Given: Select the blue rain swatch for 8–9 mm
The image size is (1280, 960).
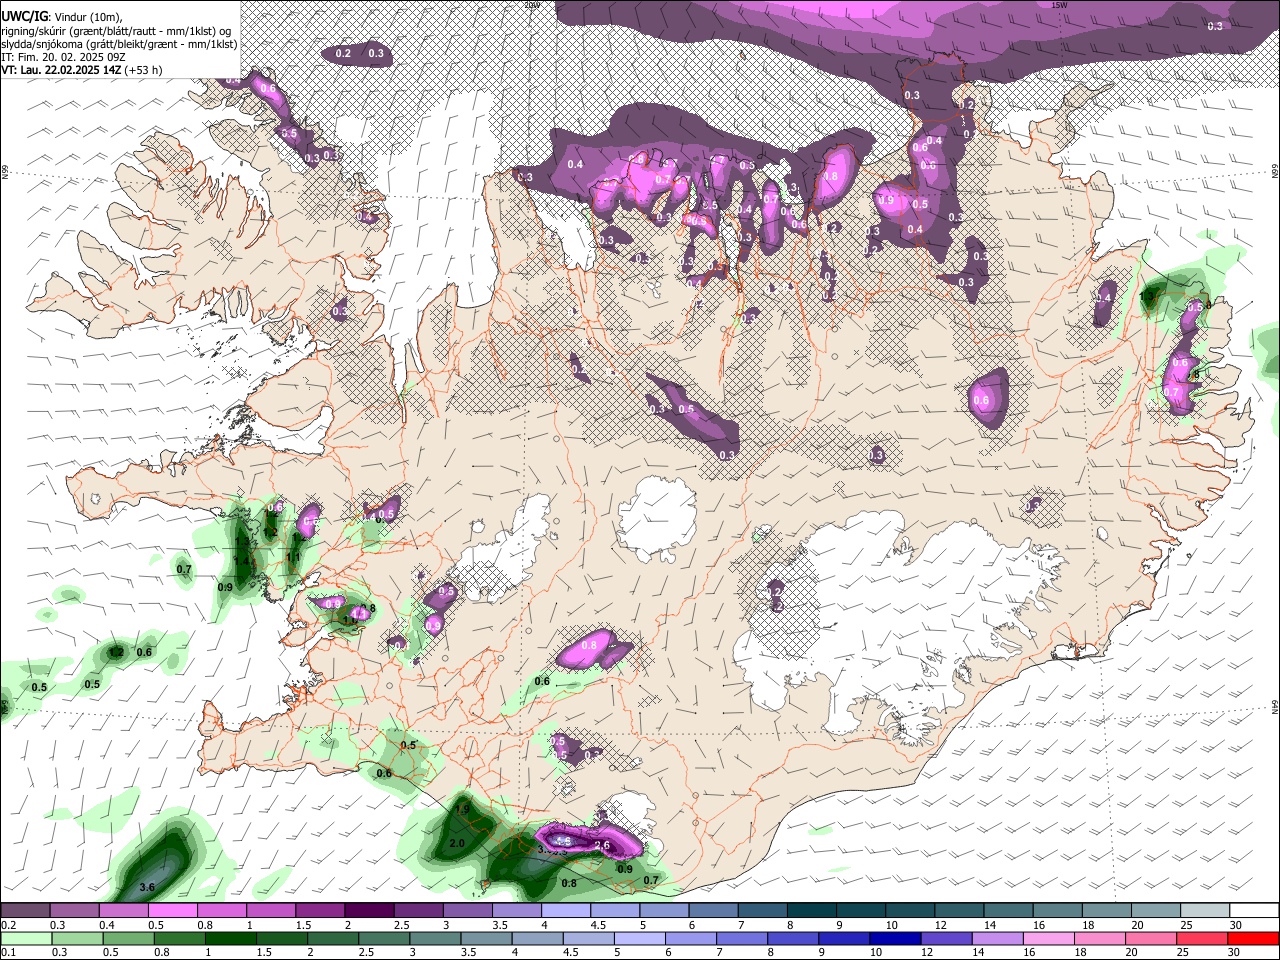Looking at the screenshot, I should [x=792, y=939].
